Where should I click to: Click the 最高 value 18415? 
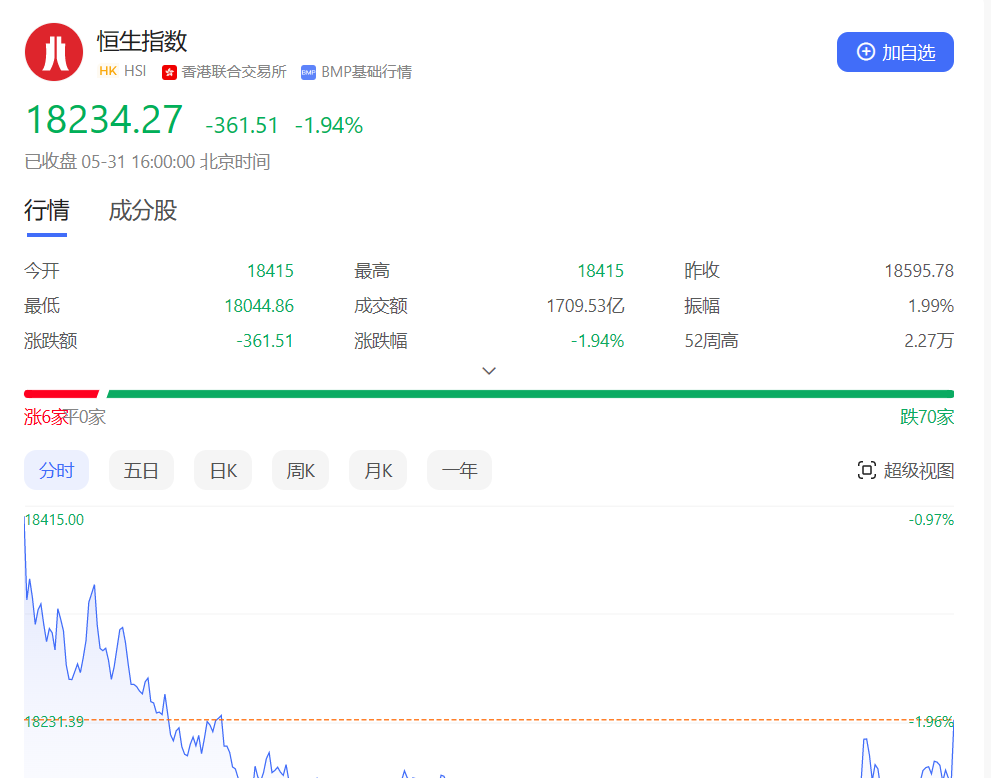pyautogui.click(x=600, y=271)
